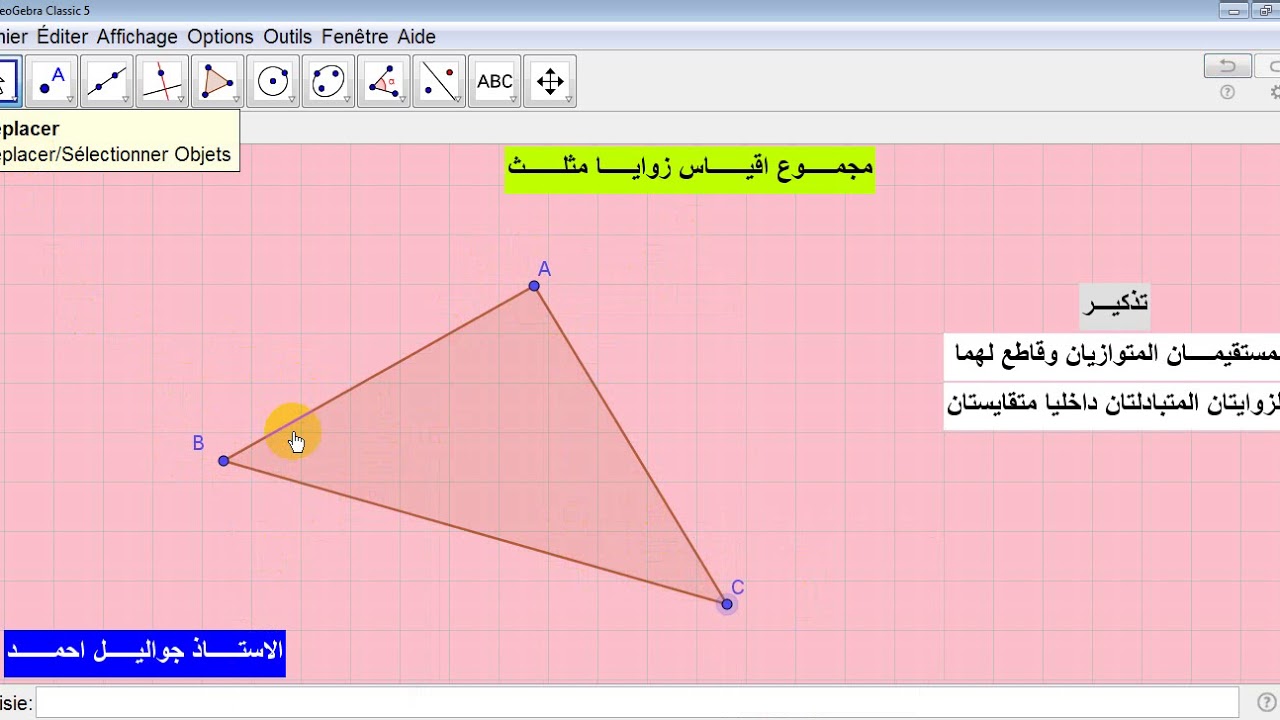Activate the Polygon tool

tap(217, 81)
